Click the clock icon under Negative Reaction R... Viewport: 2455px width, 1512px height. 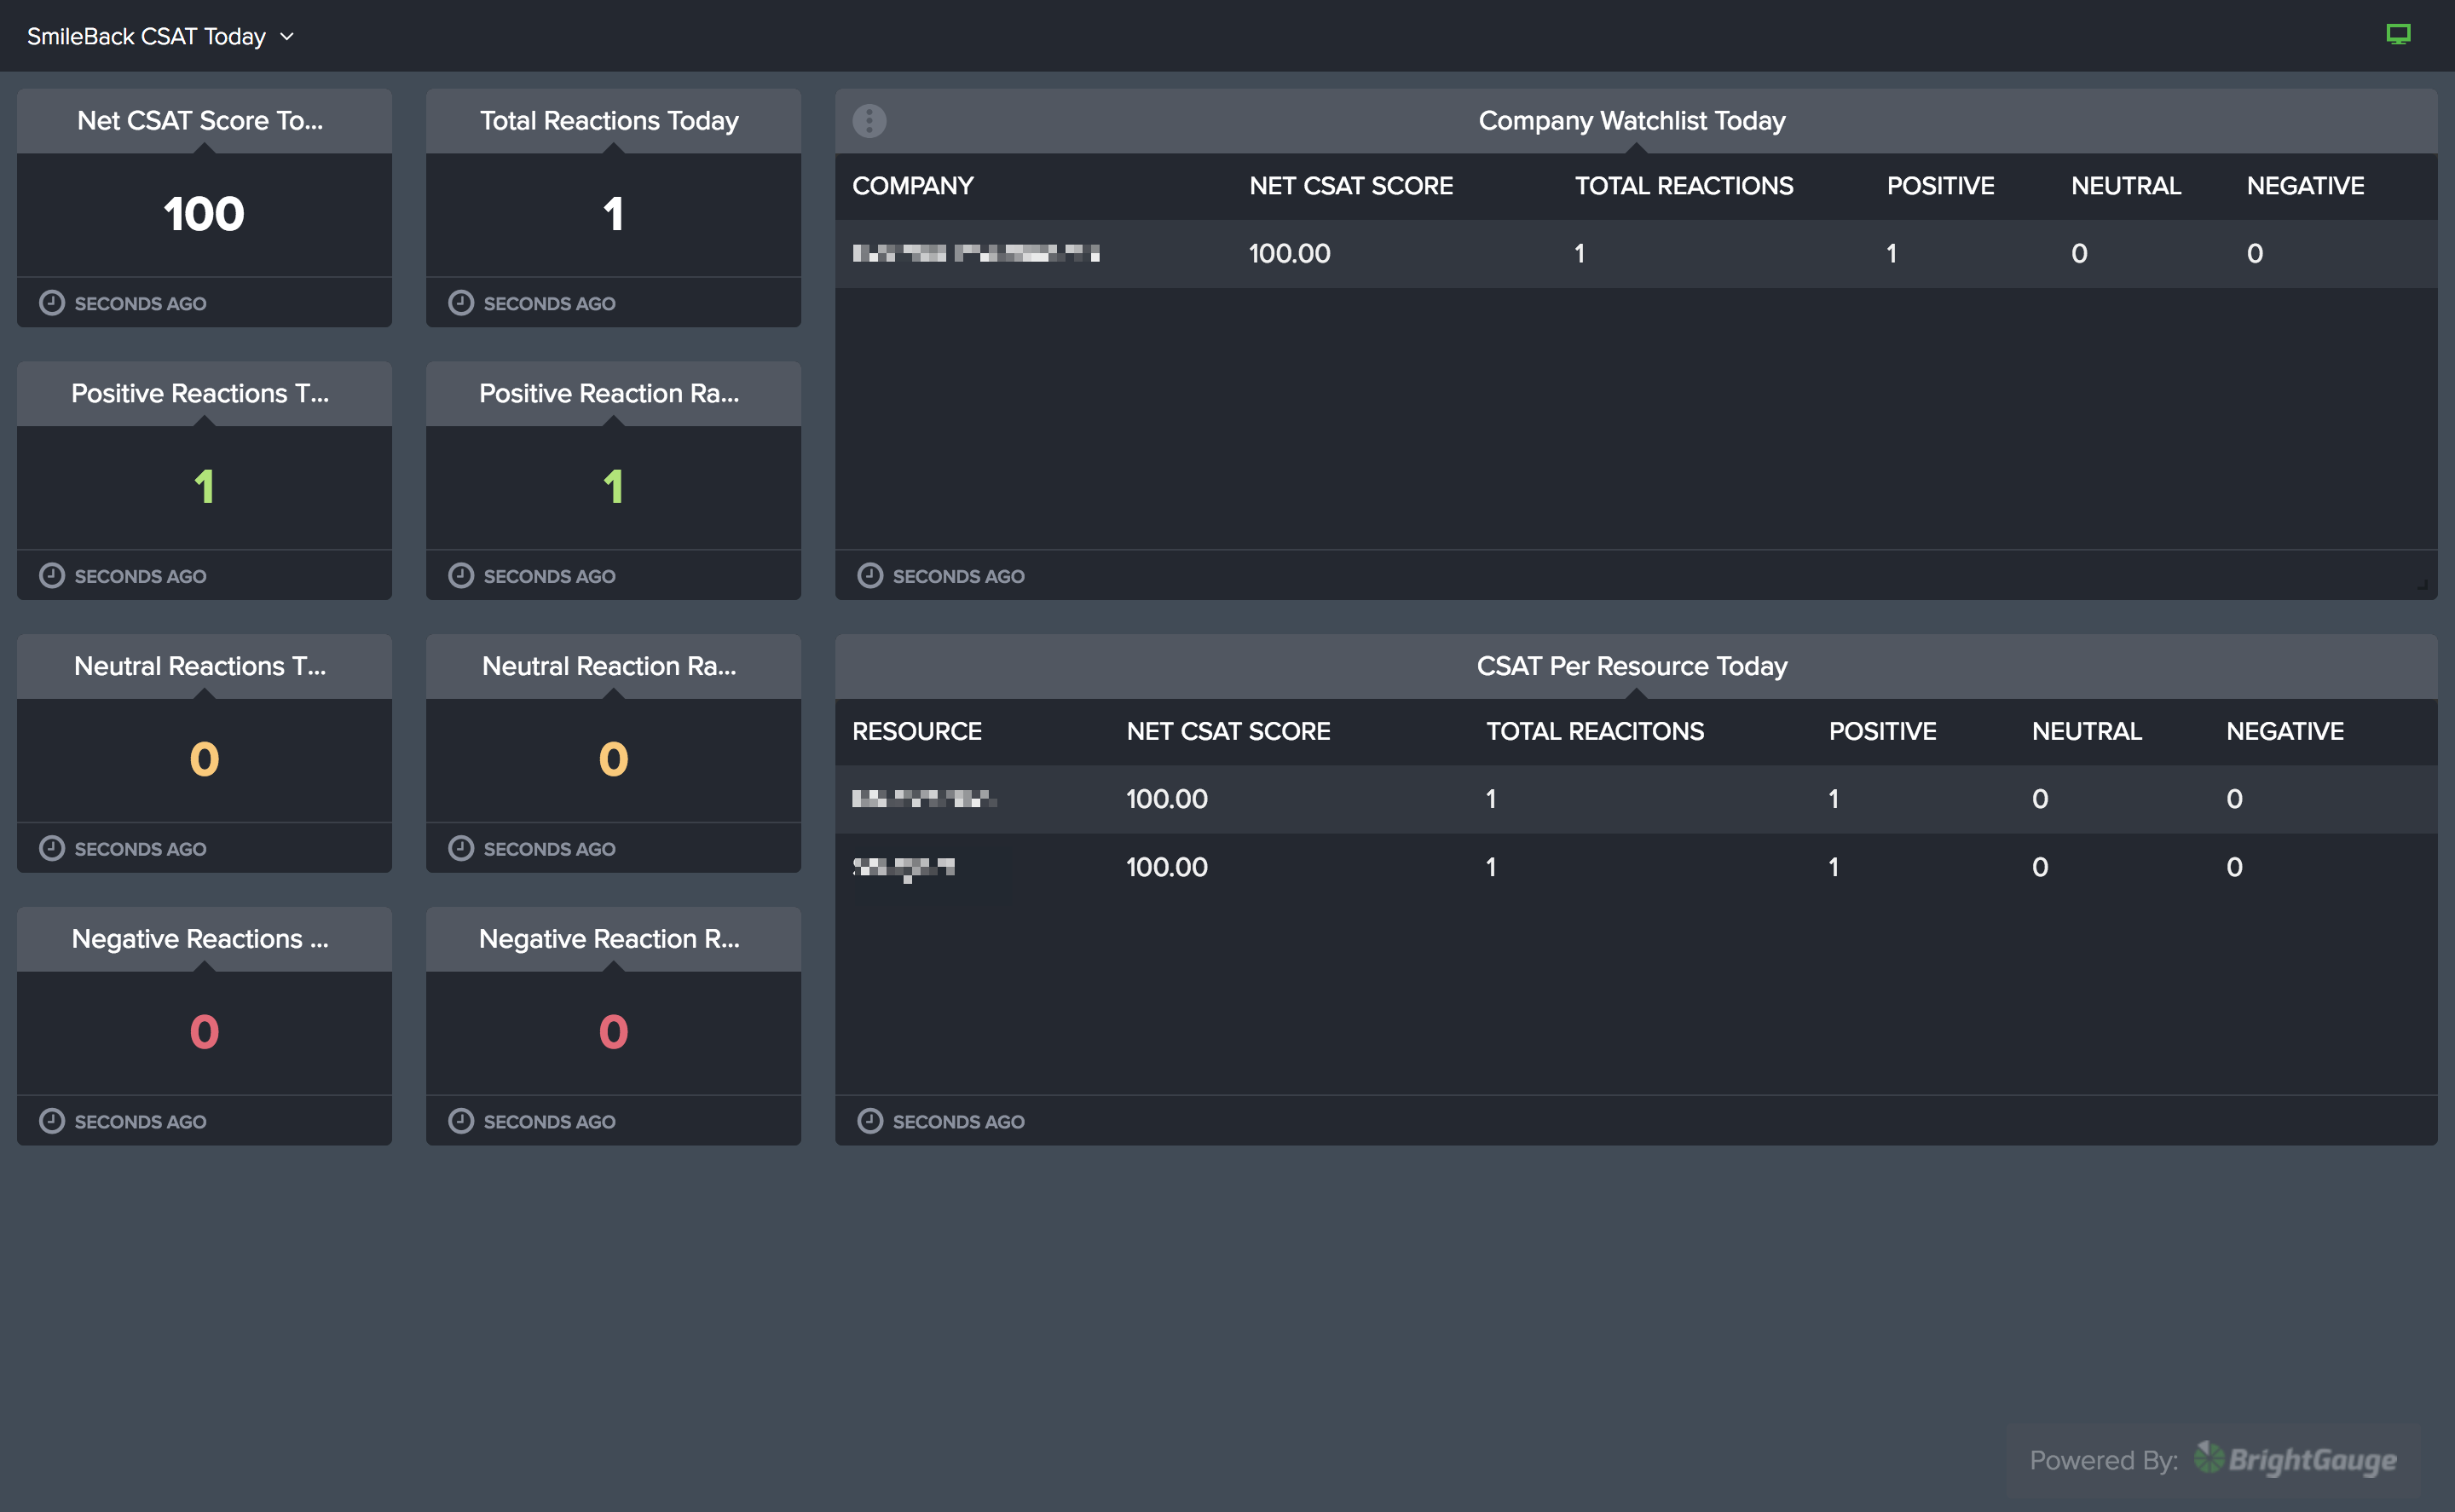[461, 1122]
